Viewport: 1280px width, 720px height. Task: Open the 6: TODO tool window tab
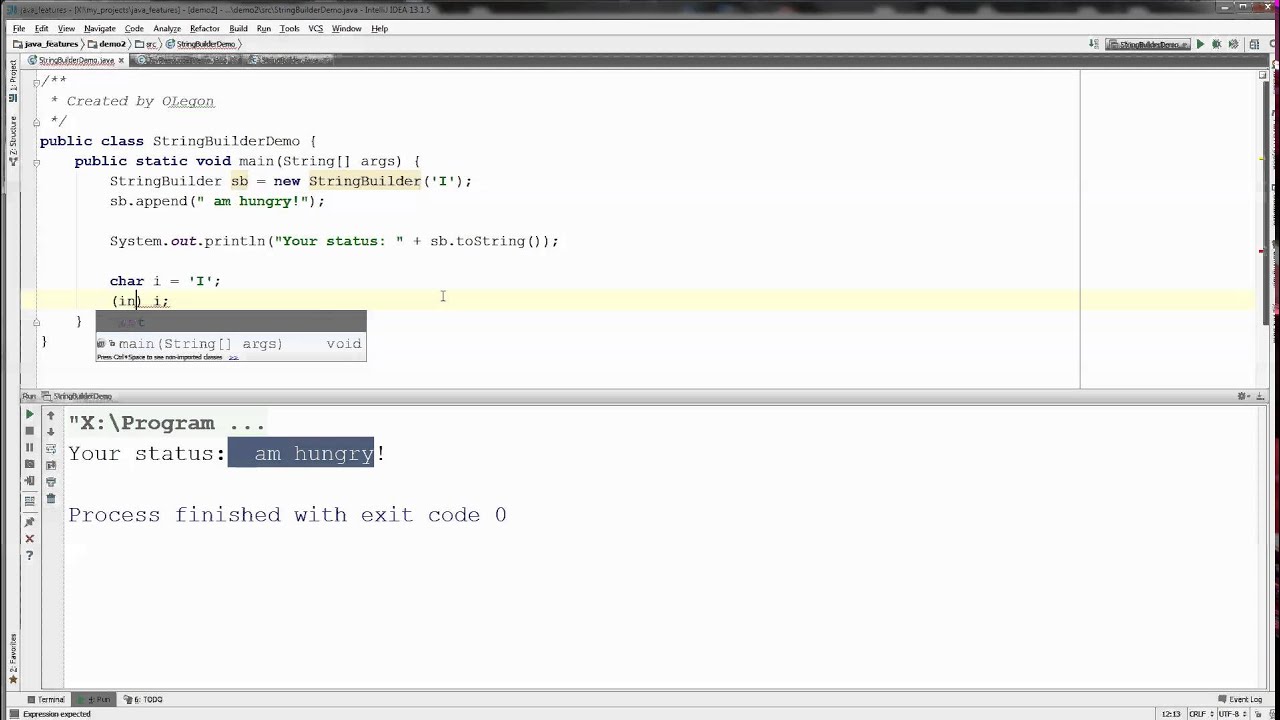[x=142, y=699]
